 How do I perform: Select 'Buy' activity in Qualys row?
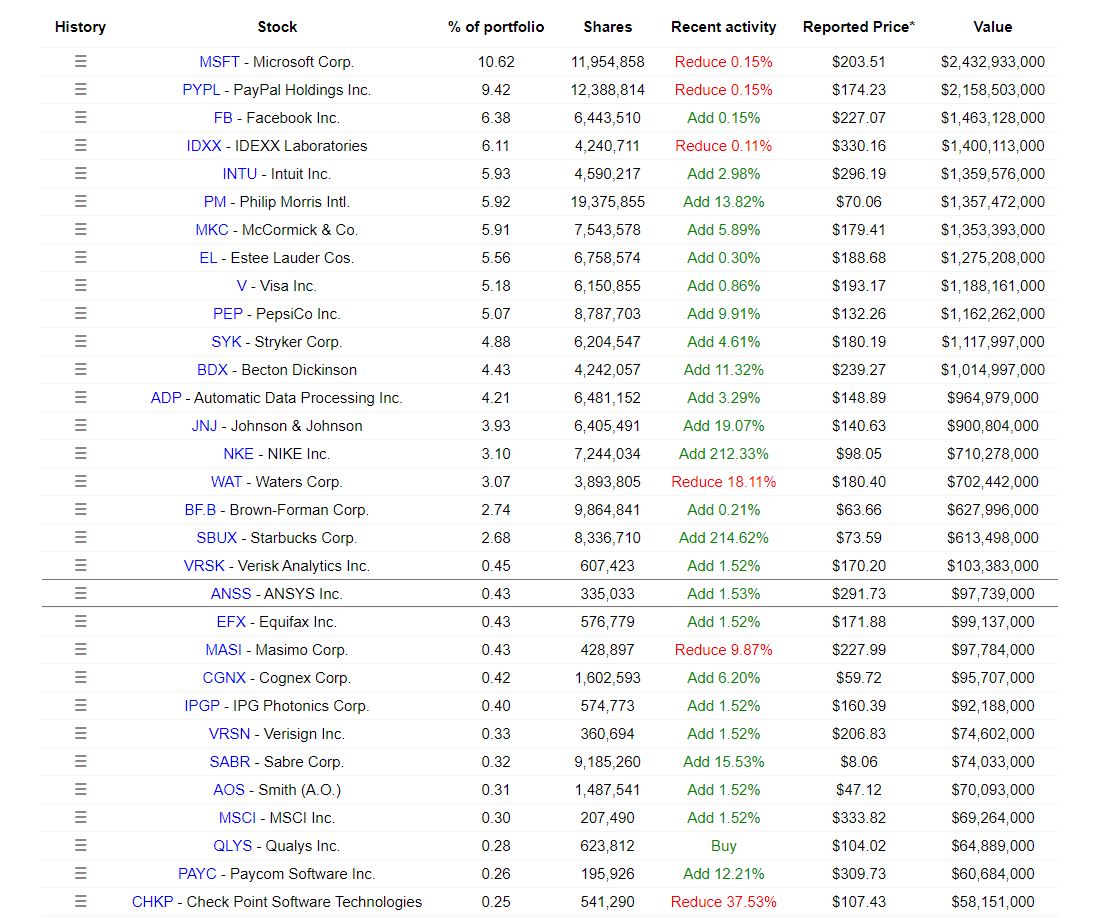coord(723,846)
